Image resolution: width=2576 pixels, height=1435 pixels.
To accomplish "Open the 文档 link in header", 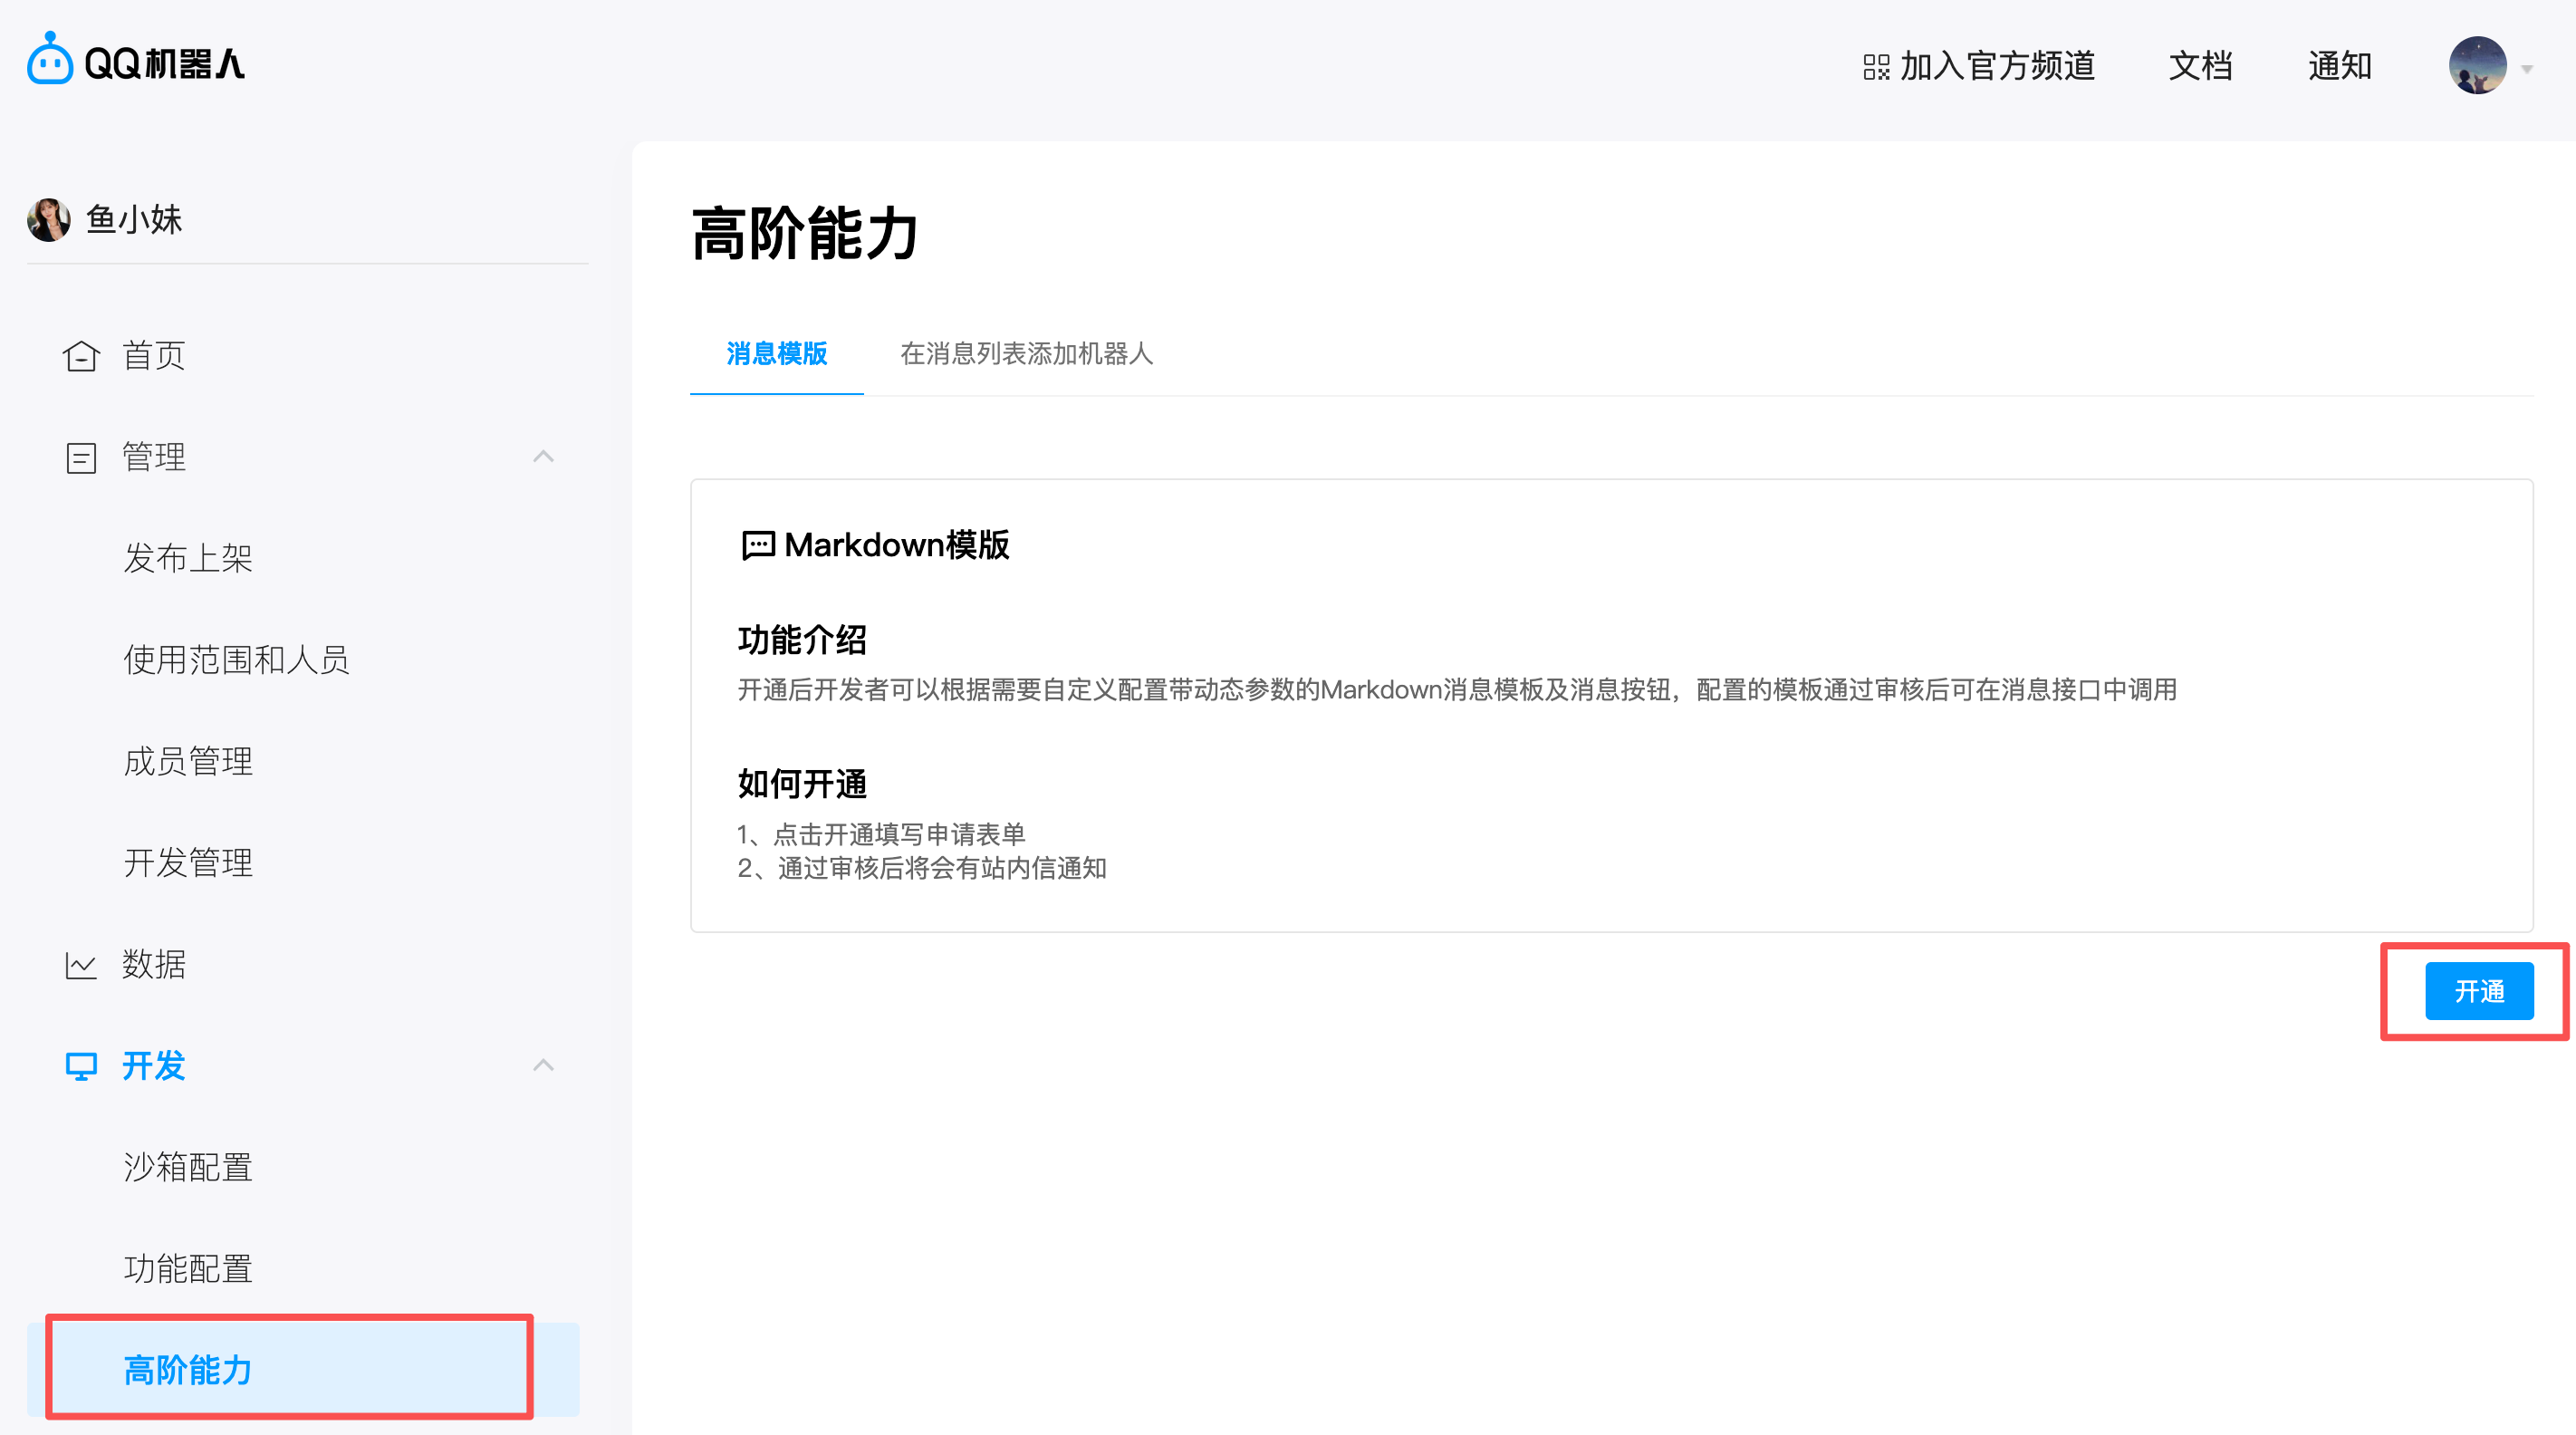I will [2200, 66].
